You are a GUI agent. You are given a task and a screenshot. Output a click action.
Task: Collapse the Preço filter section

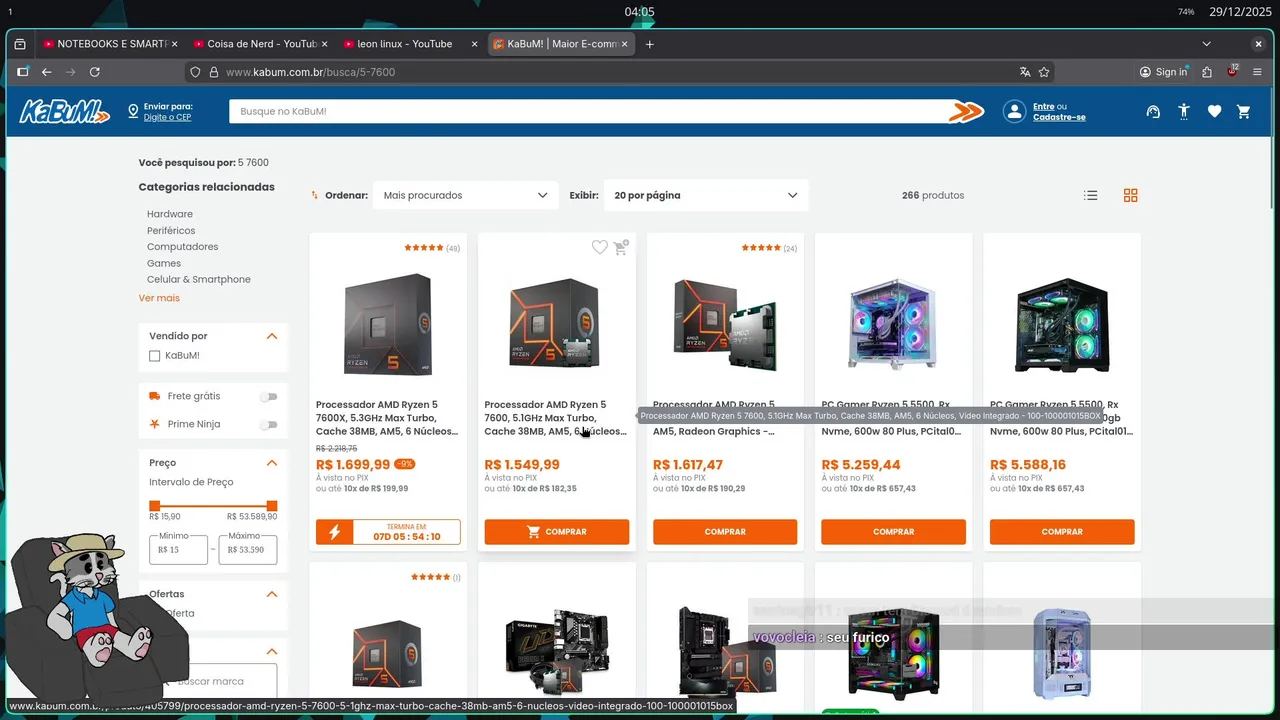click(x=272, y=463)
